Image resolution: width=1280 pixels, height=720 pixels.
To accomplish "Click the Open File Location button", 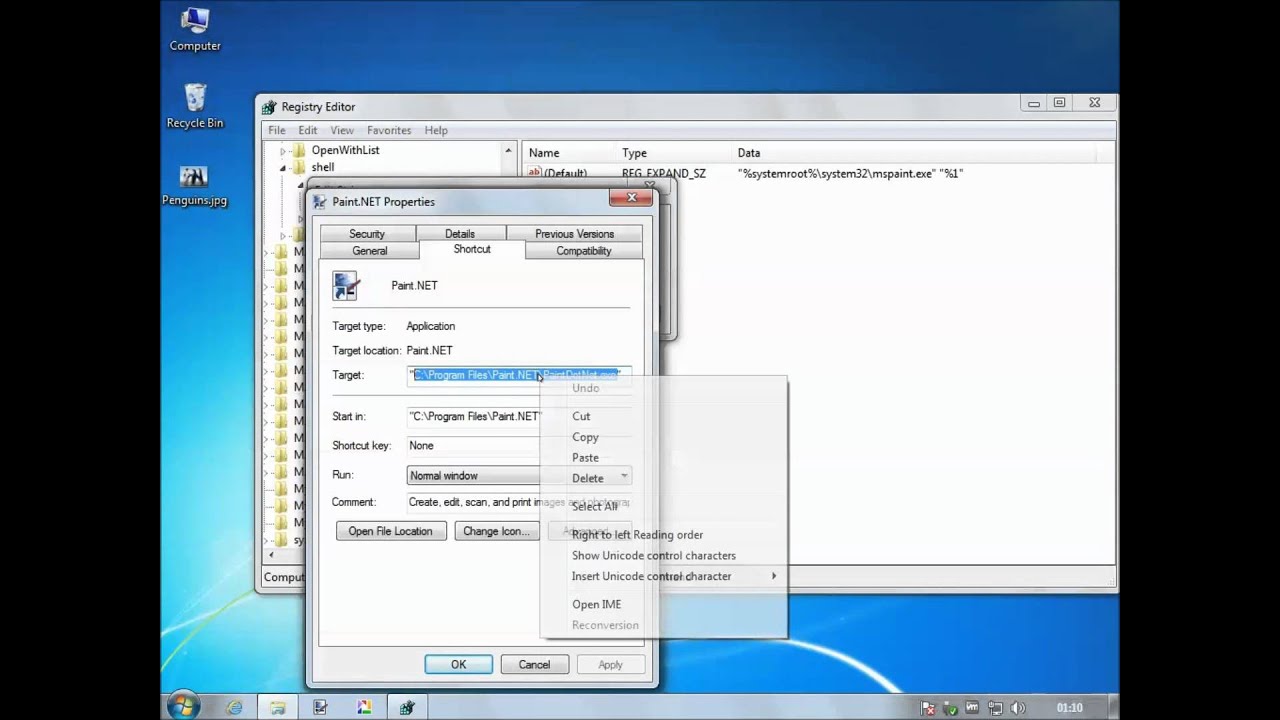I will 390,531.
